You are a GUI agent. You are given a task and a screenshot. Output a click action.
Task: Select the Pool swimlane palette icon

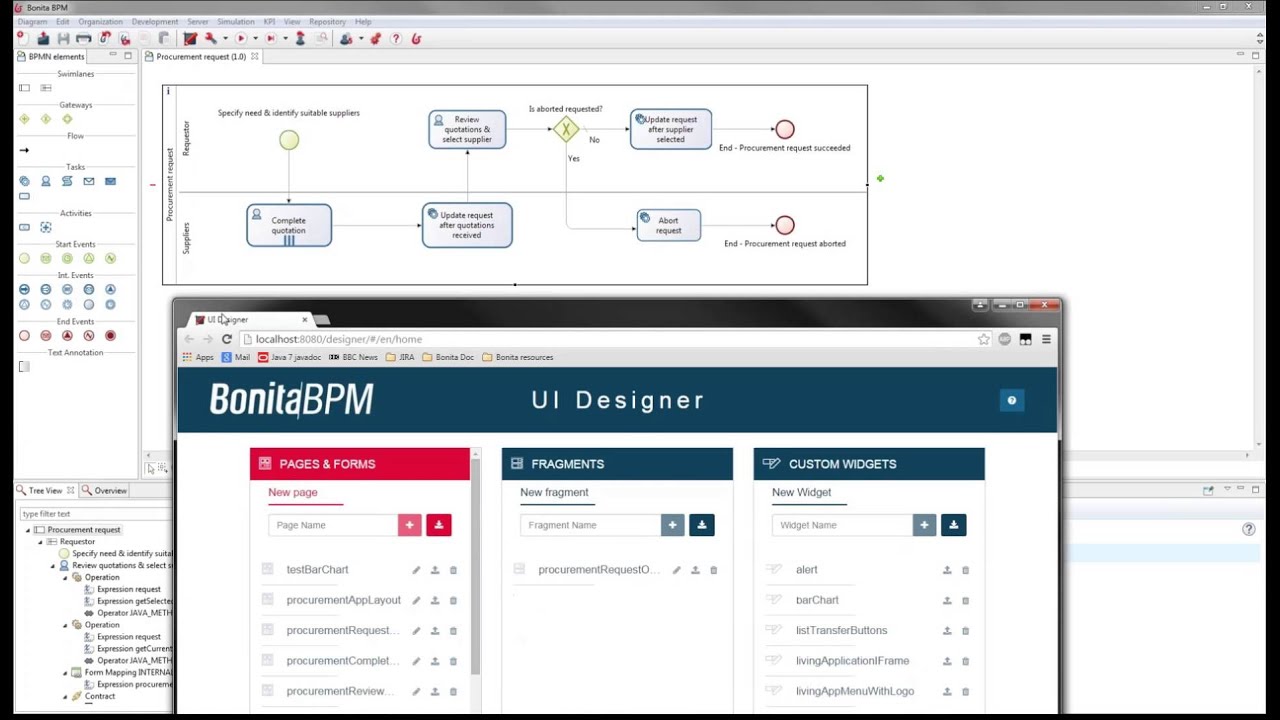24,88
